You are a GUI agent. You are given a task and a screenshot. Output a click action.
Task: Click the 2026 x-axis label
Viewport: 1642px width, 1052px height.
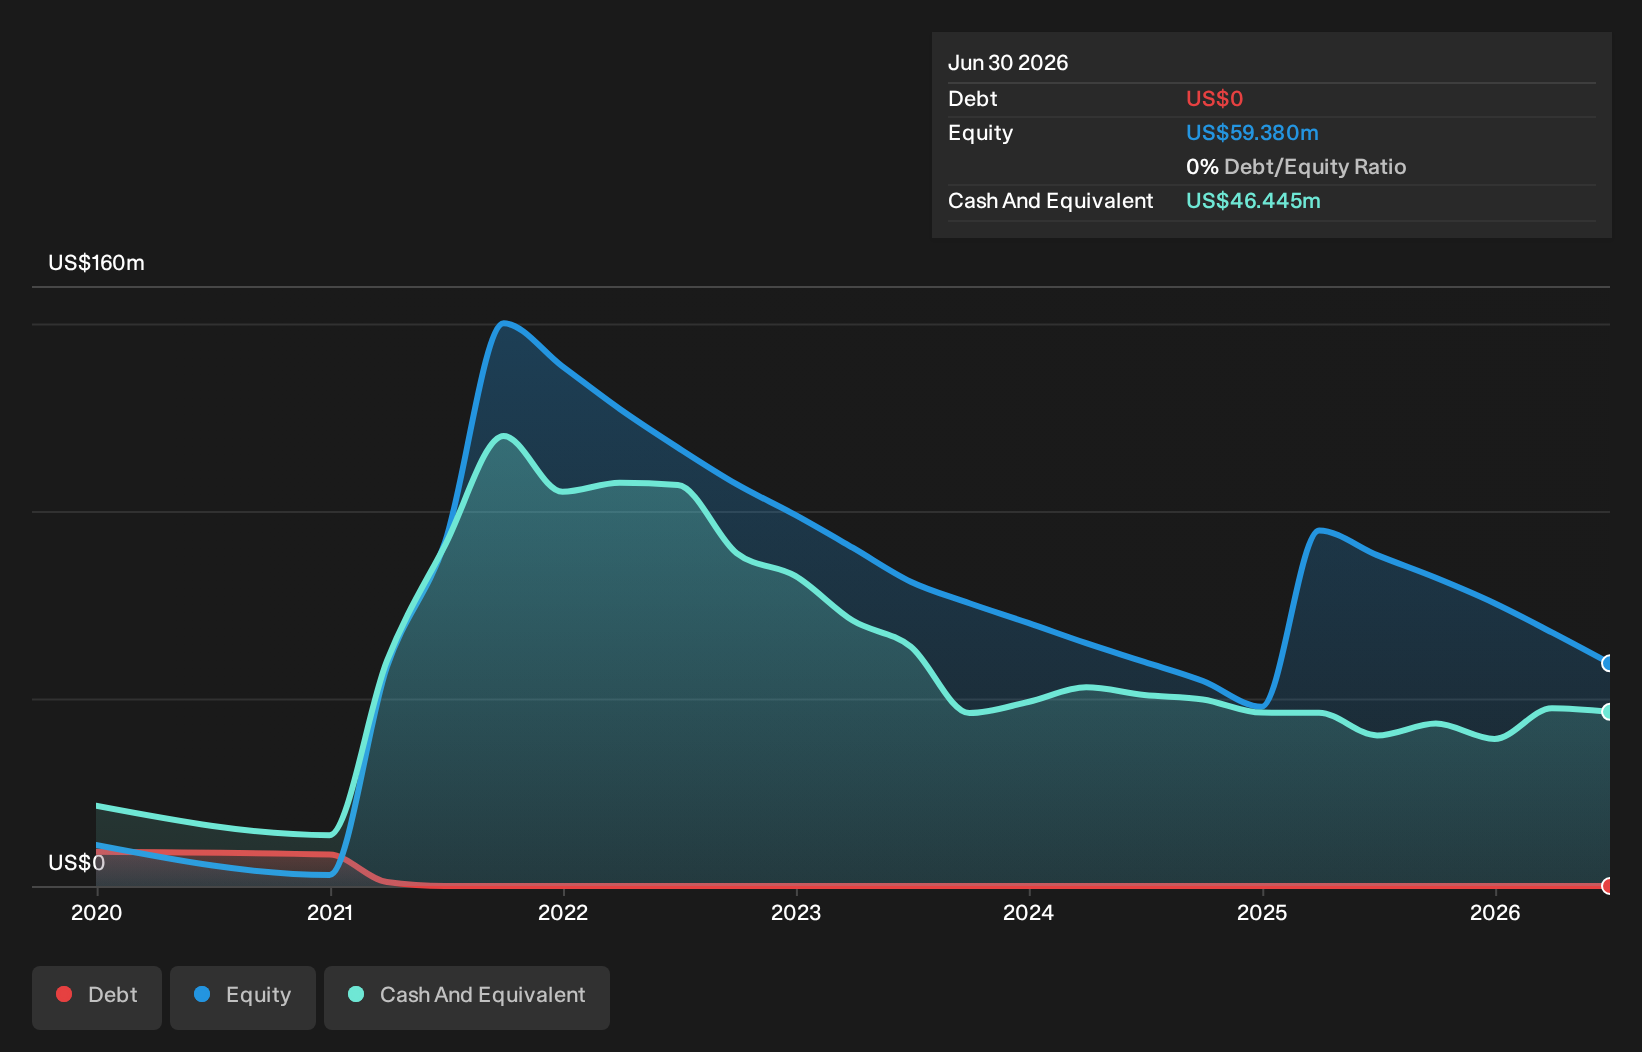pos(1495,912)
